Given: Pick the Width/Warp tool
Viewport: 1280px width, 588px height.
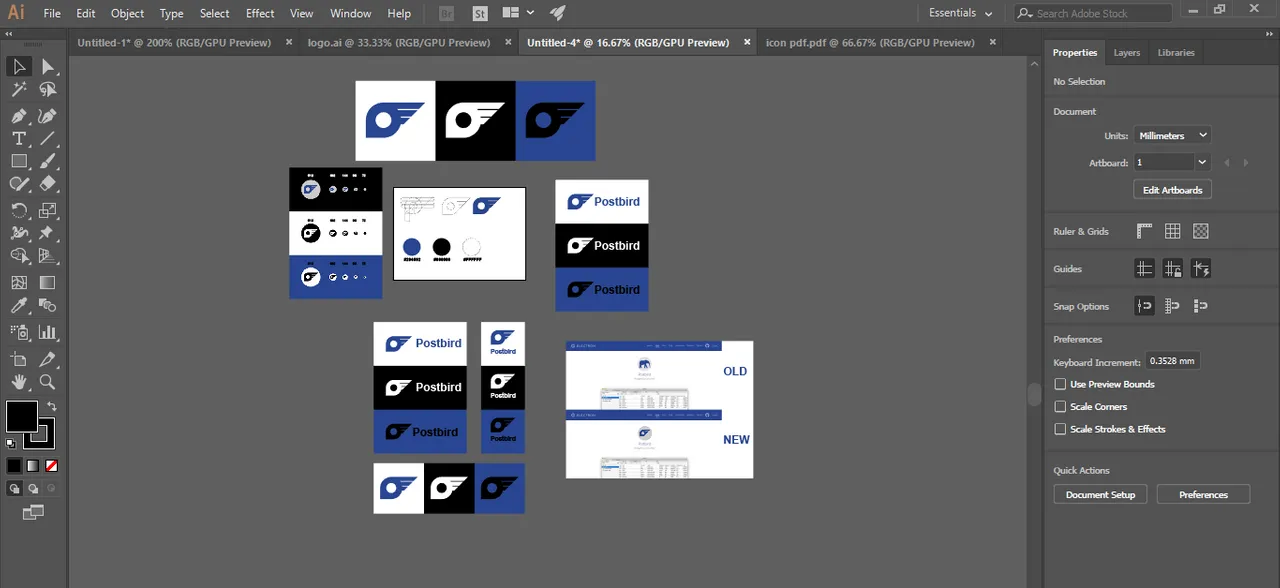Looking at the screenshot, I should 19,233.
